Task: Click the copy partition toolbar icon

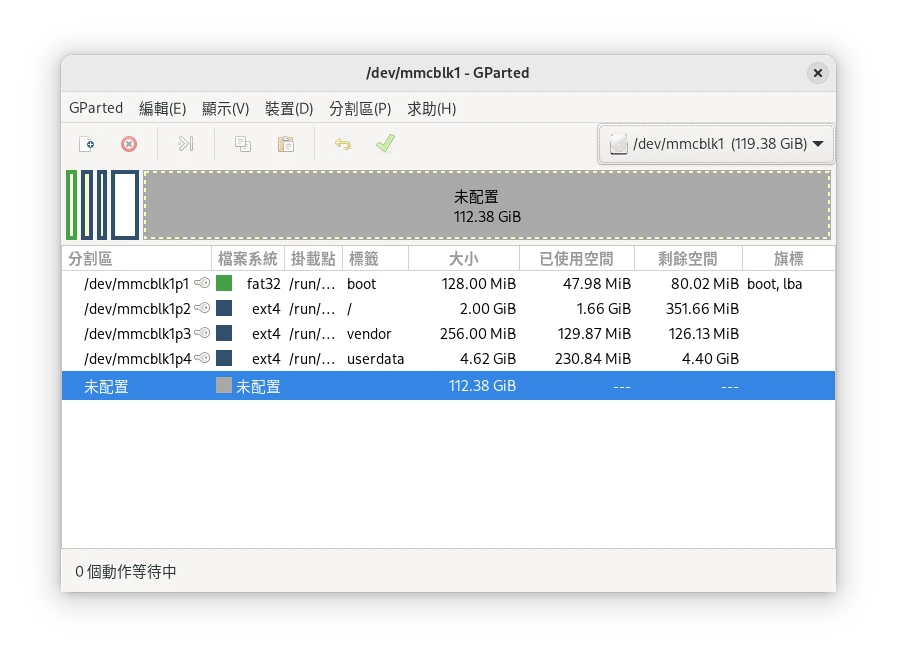Action: (243, 144)
